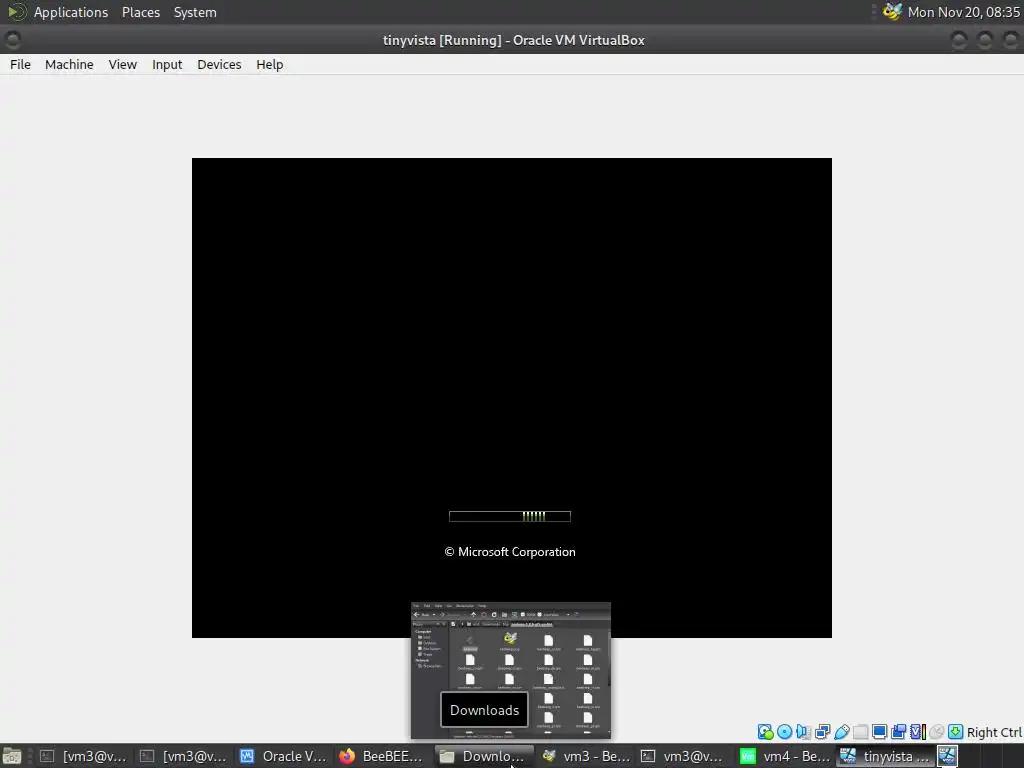Click the network adapters status icon
Viewport: 1024px width, 768px height.
point(822,732)
